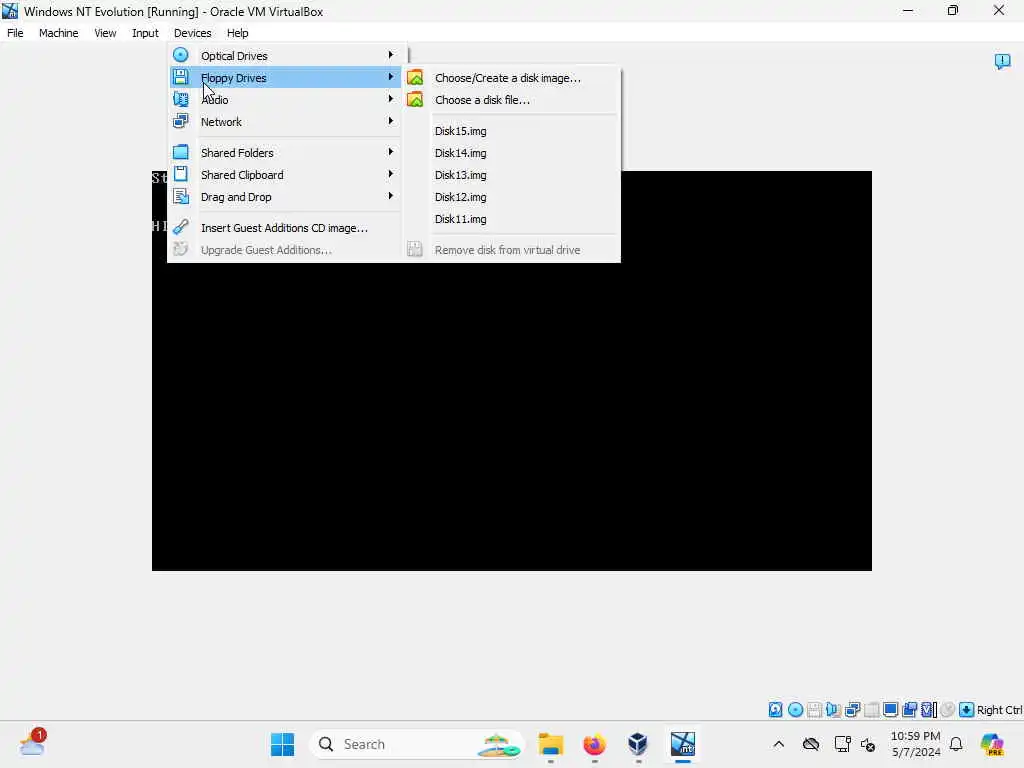The image size is (1024, 768).
Task: Expand the Optical Drives submenu arrow
Action: pyautogui.click(x=391, y=55)
